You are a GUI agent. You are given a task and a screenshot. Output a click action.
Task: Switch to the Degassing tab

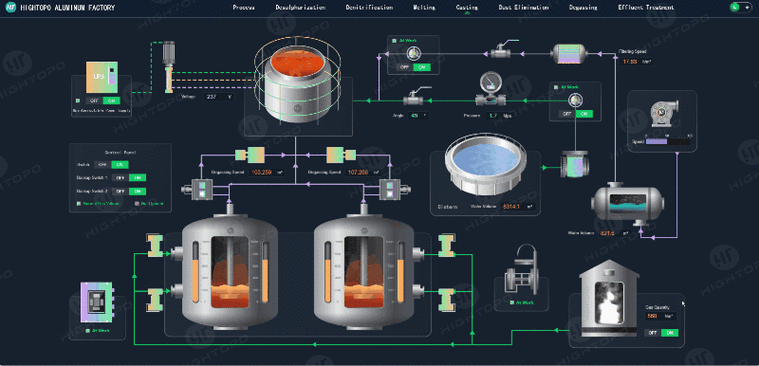(x=583, y=8)
